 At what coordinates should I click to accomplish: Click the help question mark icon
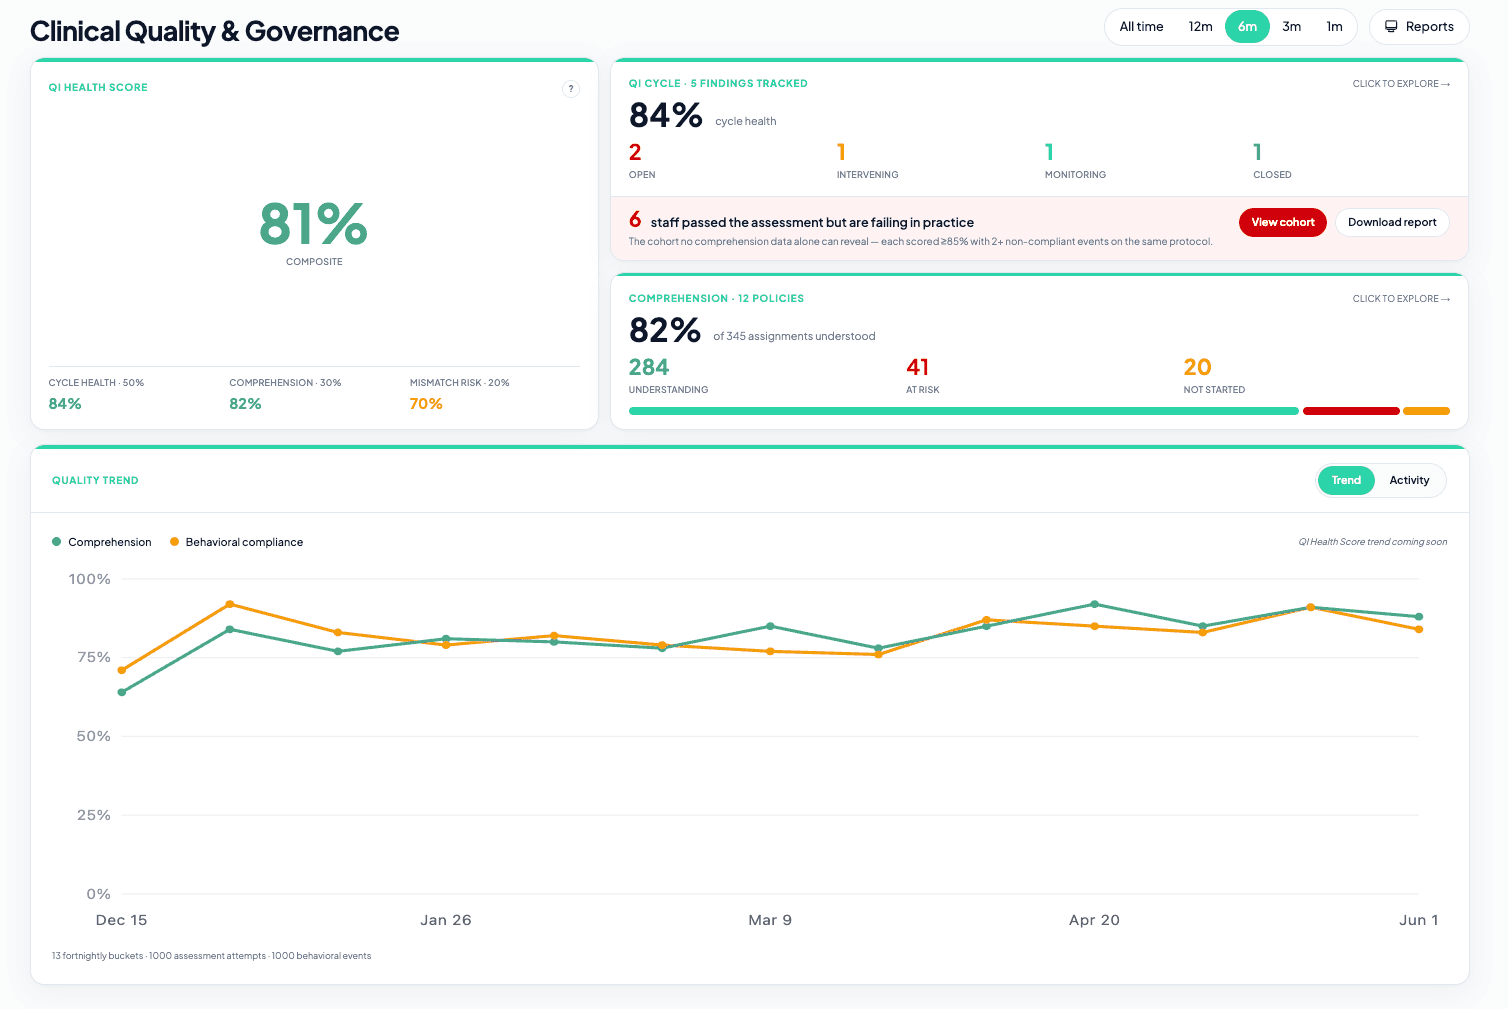571,89
